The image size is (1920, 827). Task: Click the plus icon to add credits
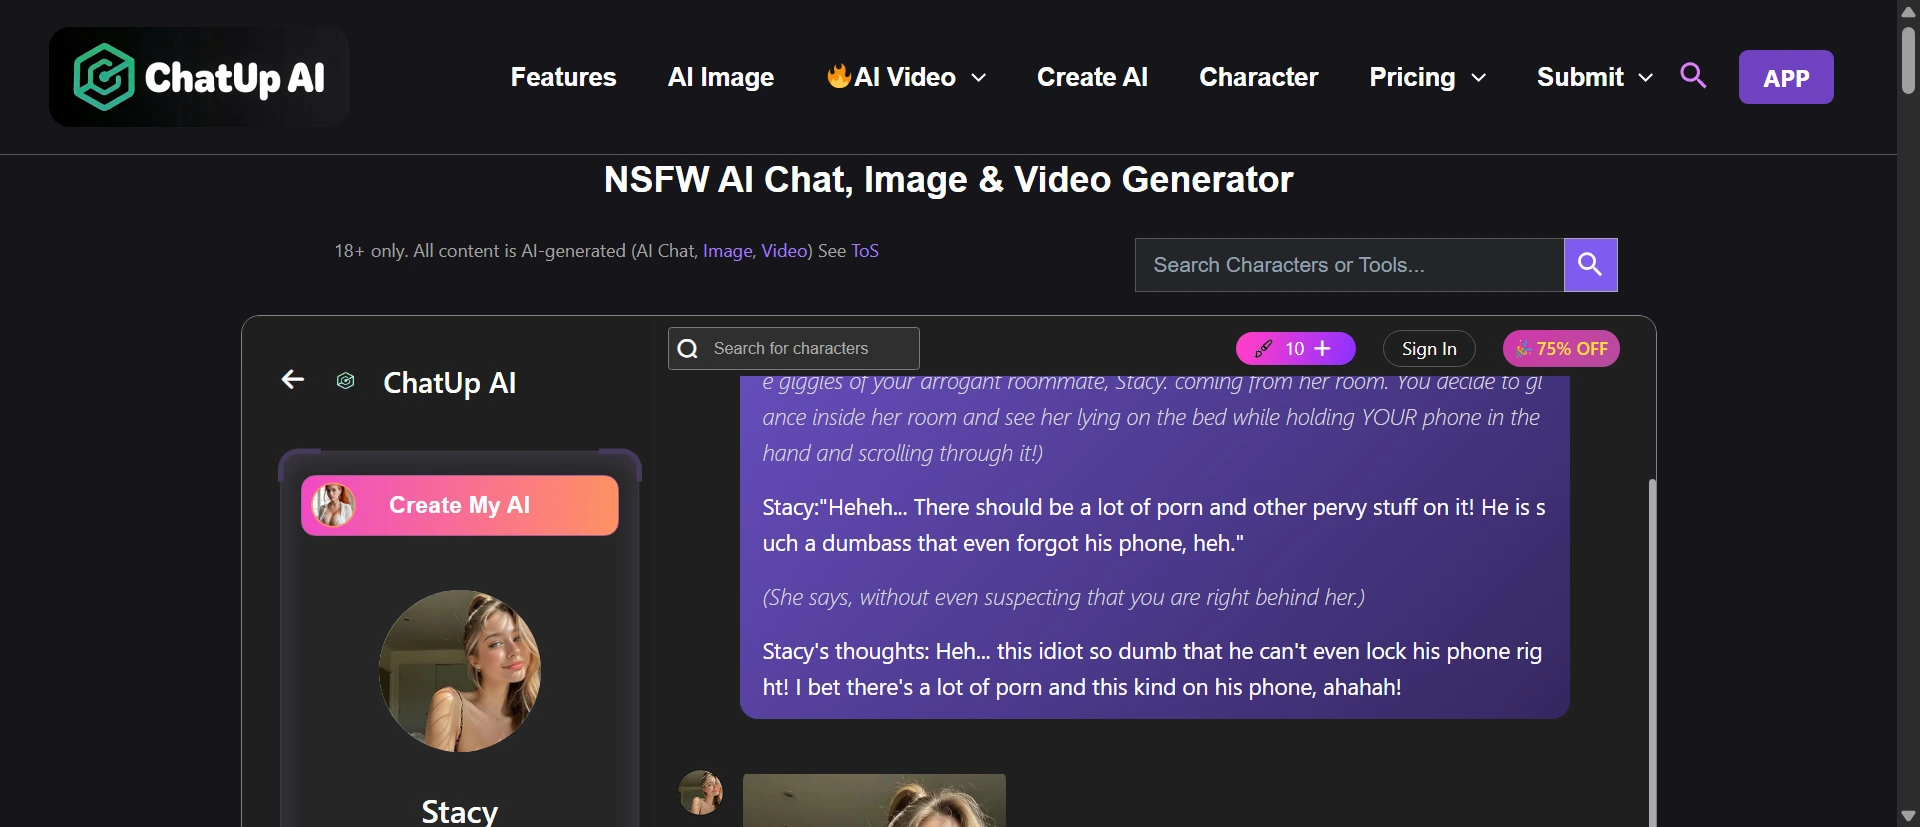coord(1323,348)
